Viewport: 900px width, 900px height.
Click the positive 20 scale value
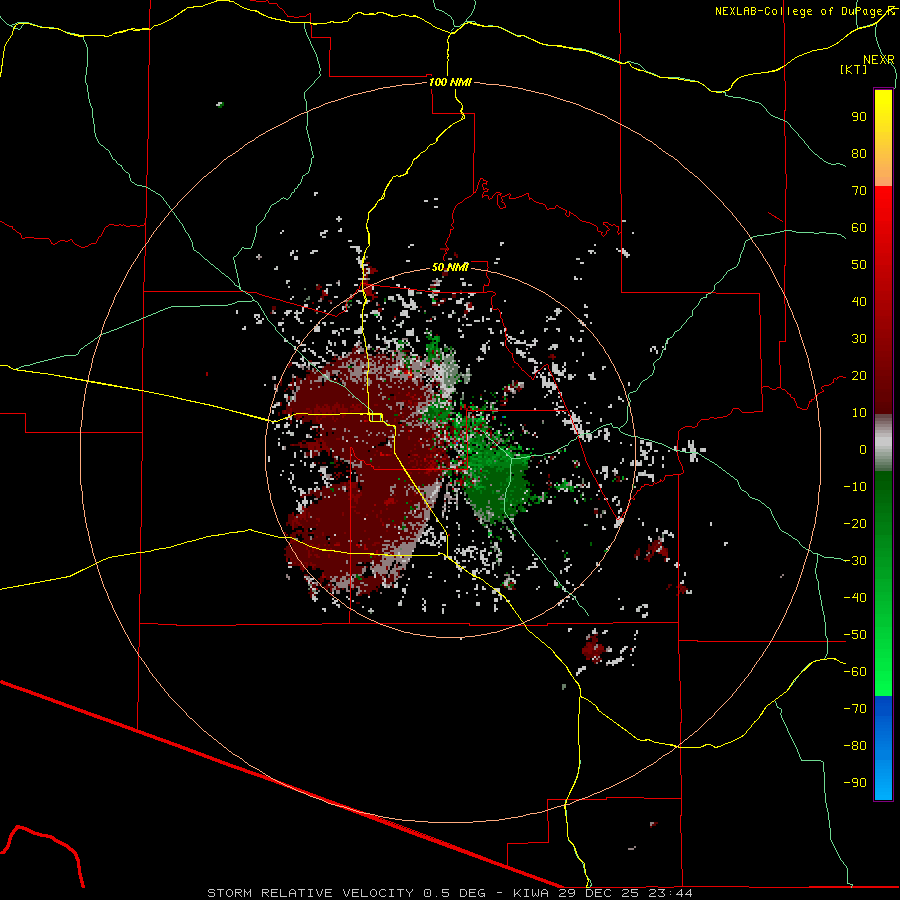[859, 376]
